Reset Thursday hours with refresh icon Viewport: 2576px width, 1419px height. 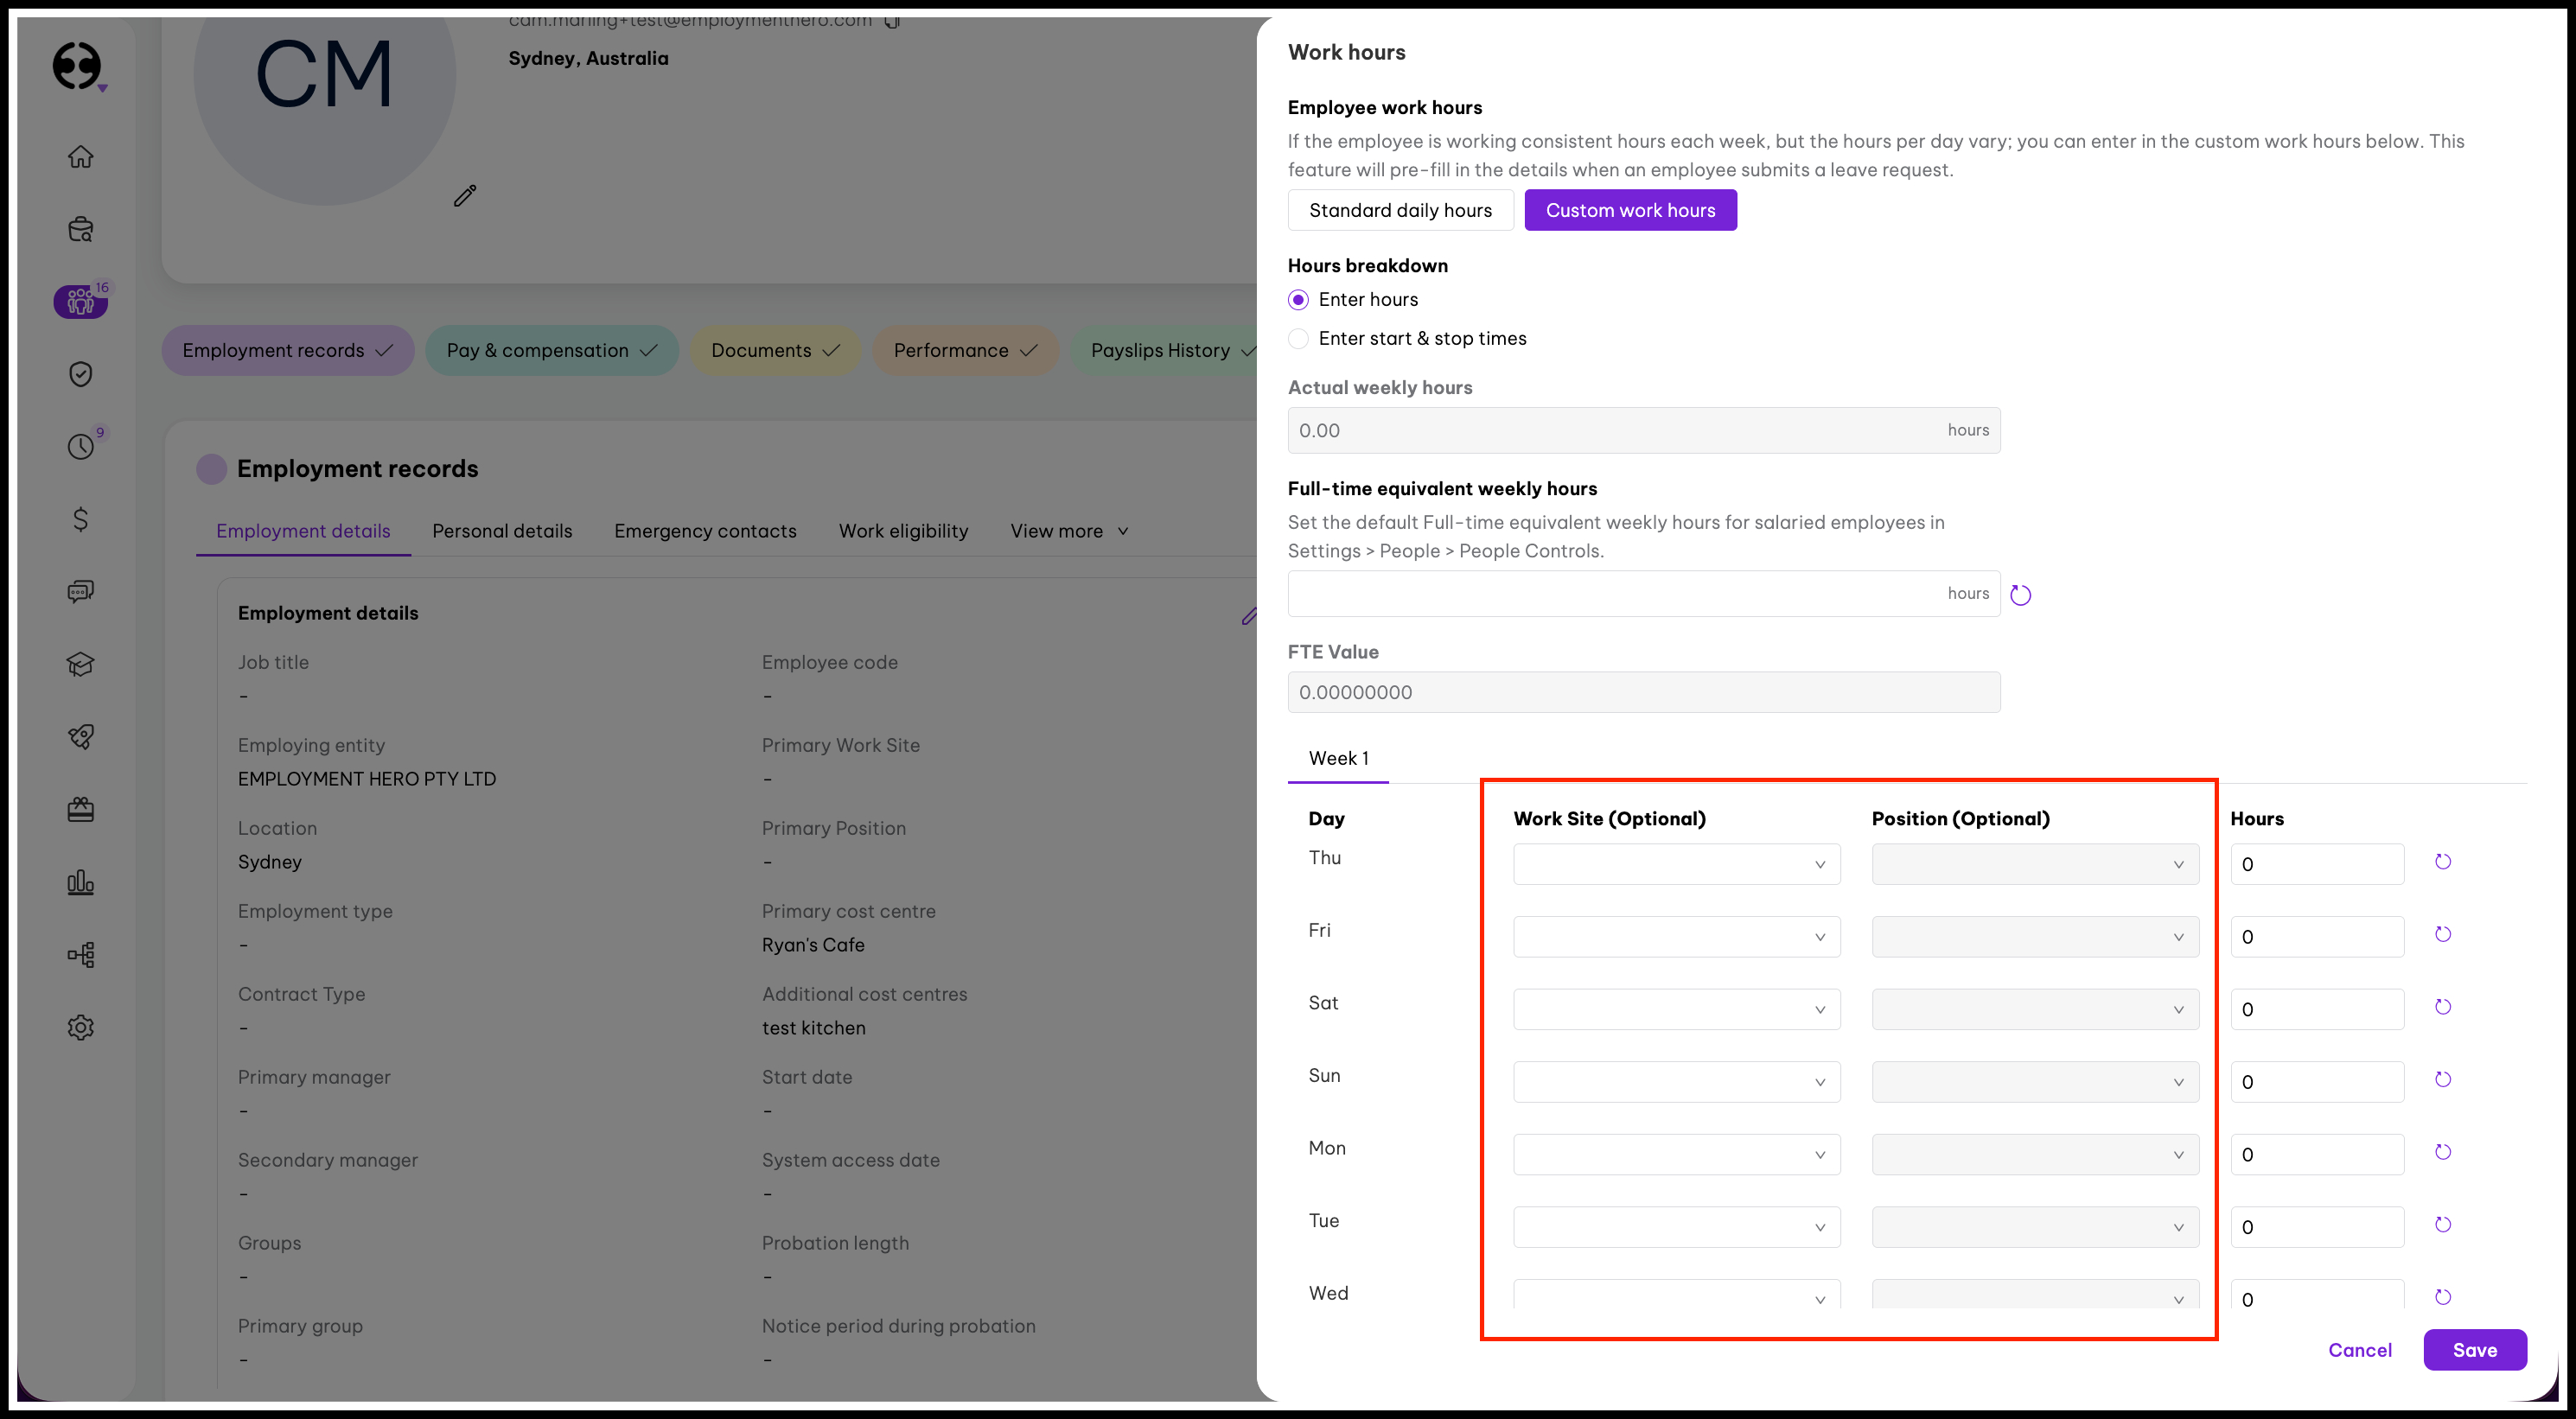click(2442, 862)
